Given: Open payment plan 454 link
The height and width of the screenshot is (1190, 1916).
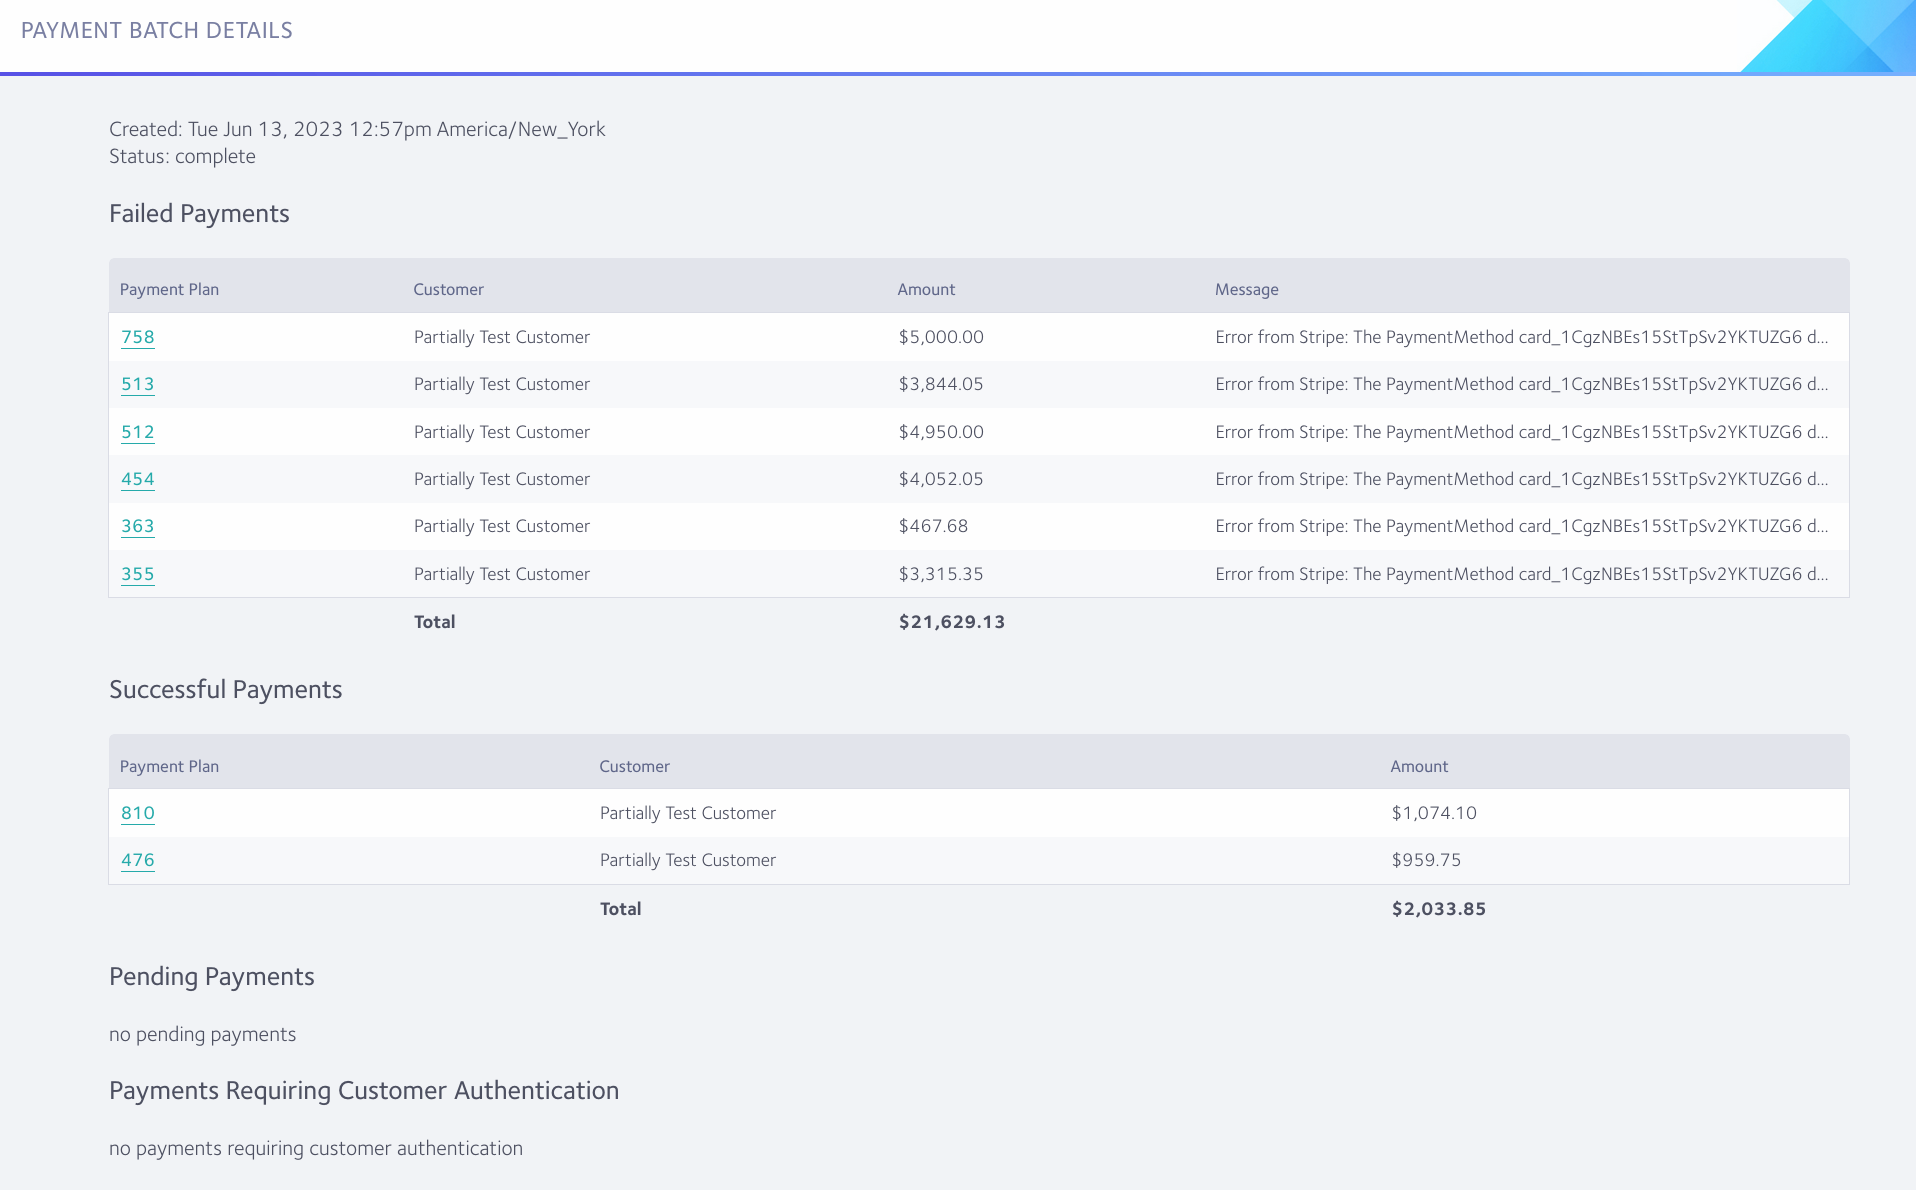Looking at the screenshot, I should [x=138, y=479].
